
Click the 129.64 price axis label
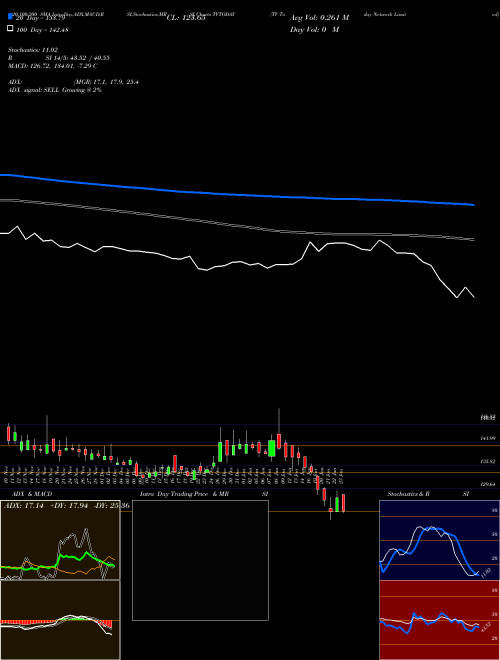[488, 484]
